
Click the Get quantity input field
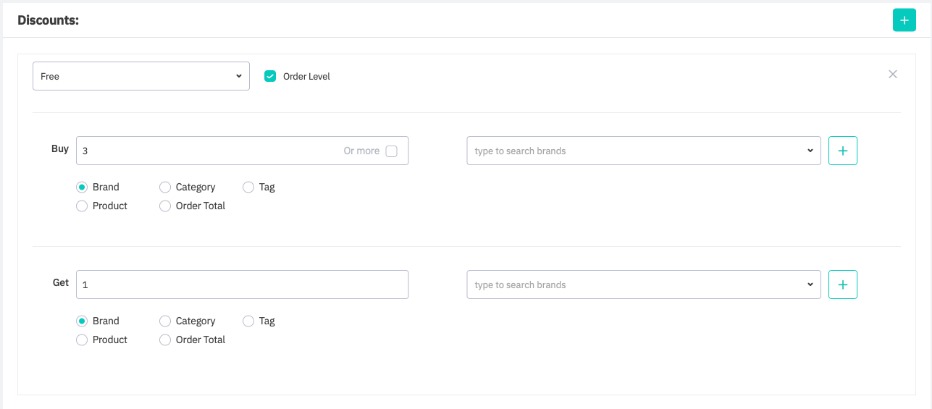tap(242, 285)
